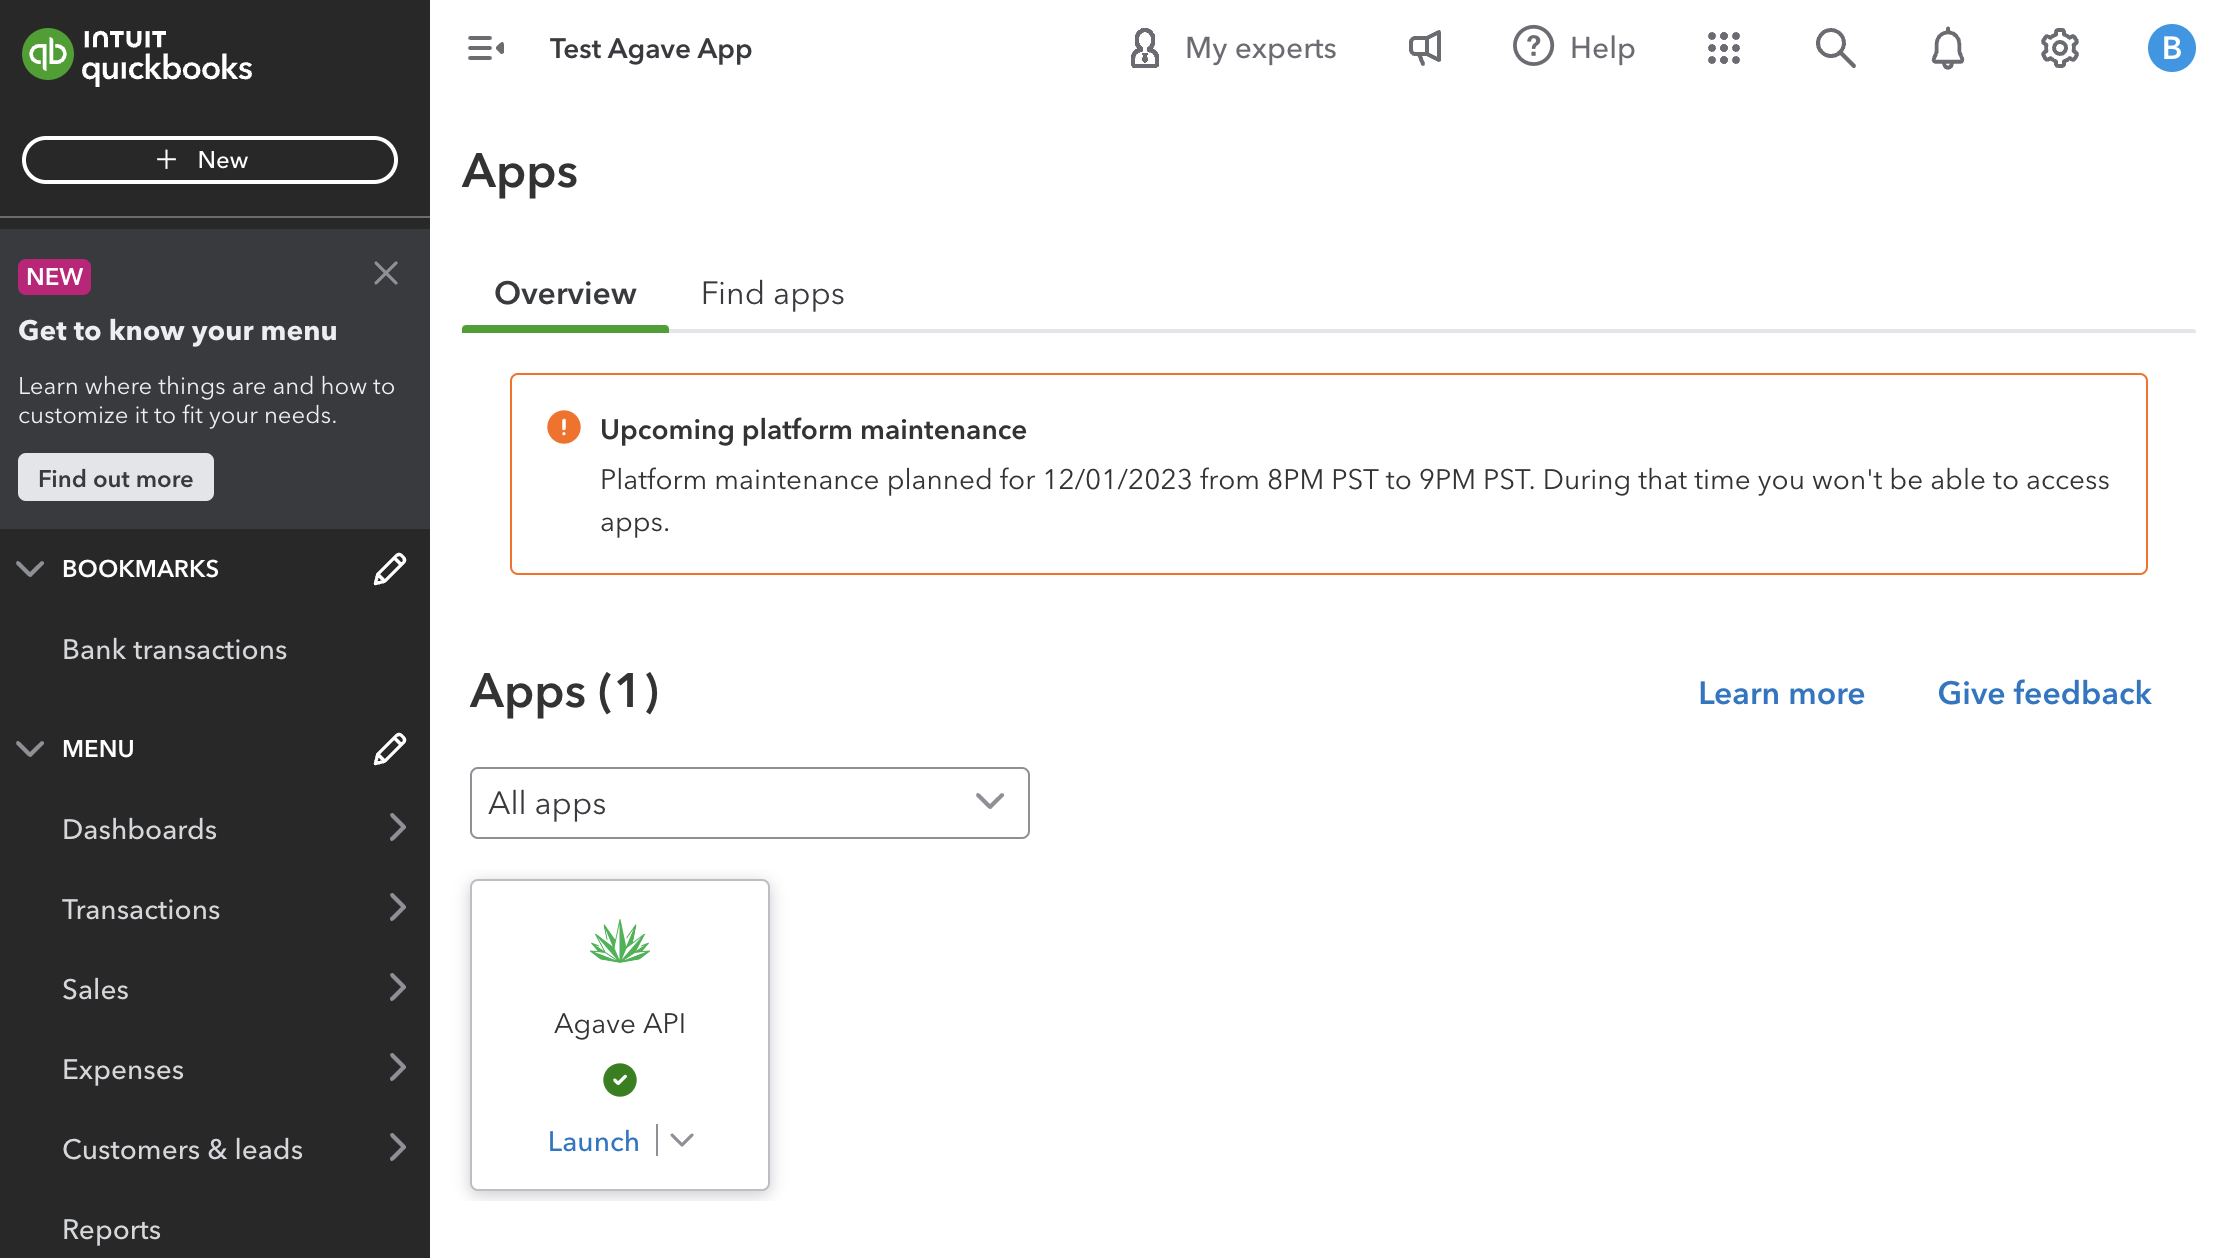Click the Agave API green checkmark status
Viewport: 2228px width, 1258px height.
pos(620,1080)
